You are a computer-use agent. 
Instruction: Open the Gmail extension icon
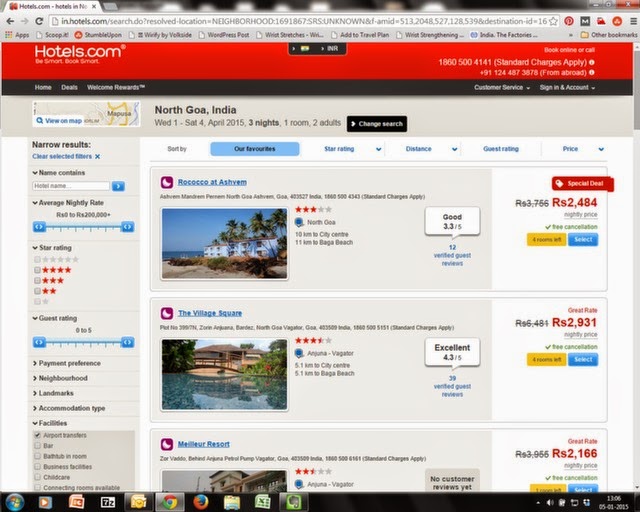point(585,21)
